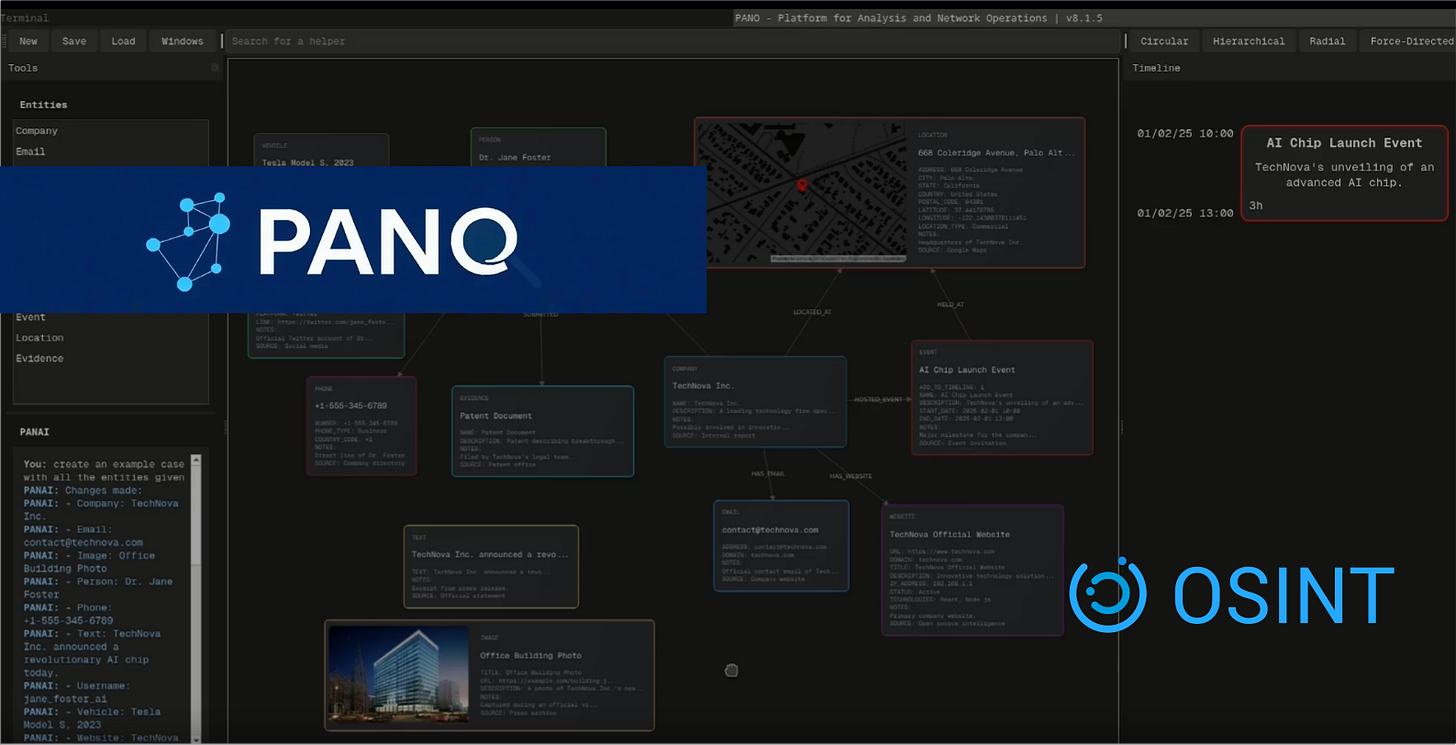Click the HELD_AT edge label
Viewport: 1456px width, 745px height.
tap(950, 304)
